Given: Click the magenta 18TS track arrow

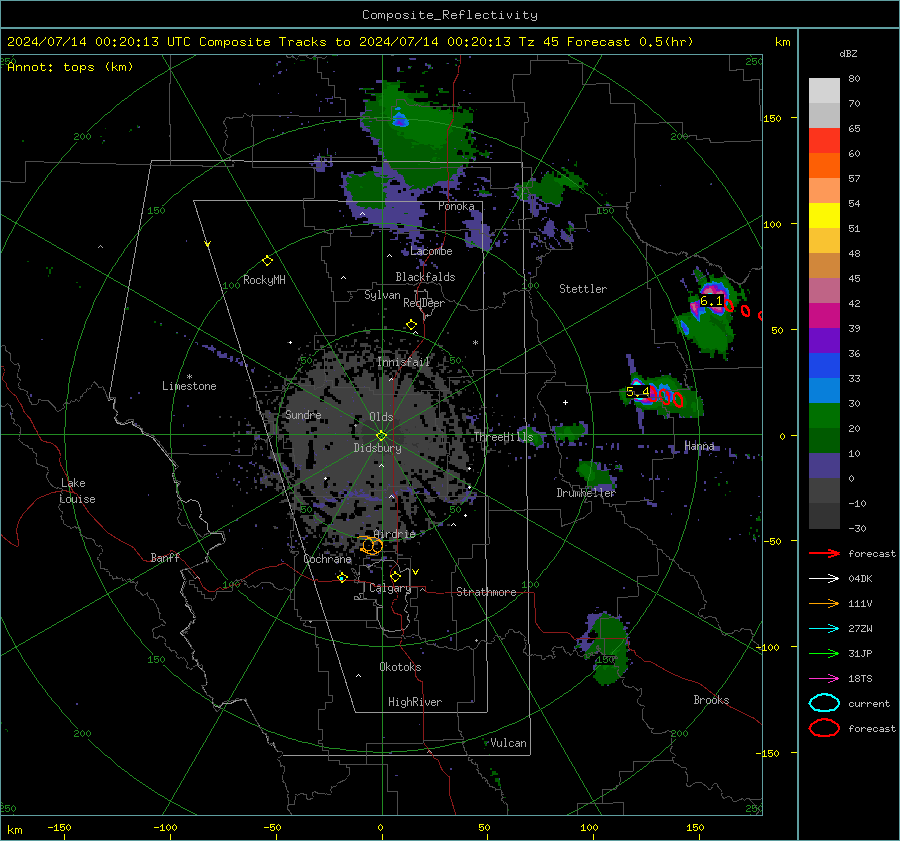Looking at the screenshot, I should tap(824, 679).
